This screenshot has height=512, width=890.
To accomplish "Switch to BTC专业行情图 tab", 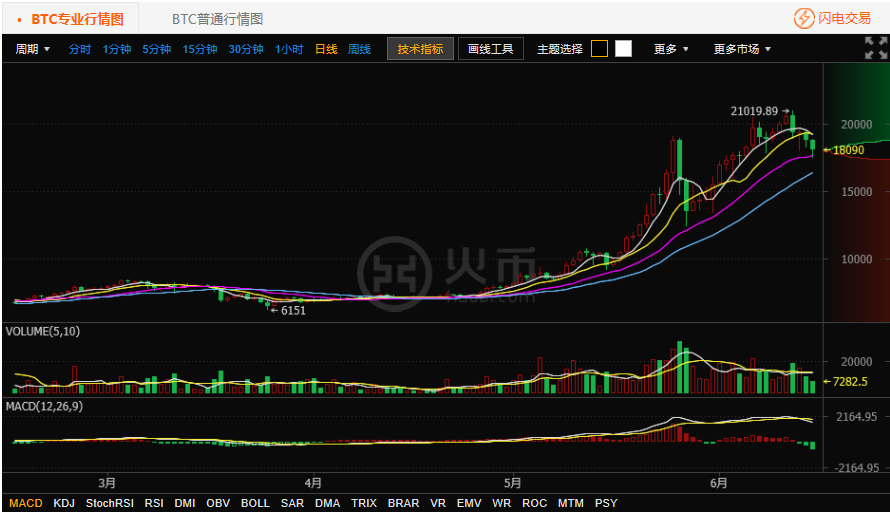I will click(x=77, y=19).
